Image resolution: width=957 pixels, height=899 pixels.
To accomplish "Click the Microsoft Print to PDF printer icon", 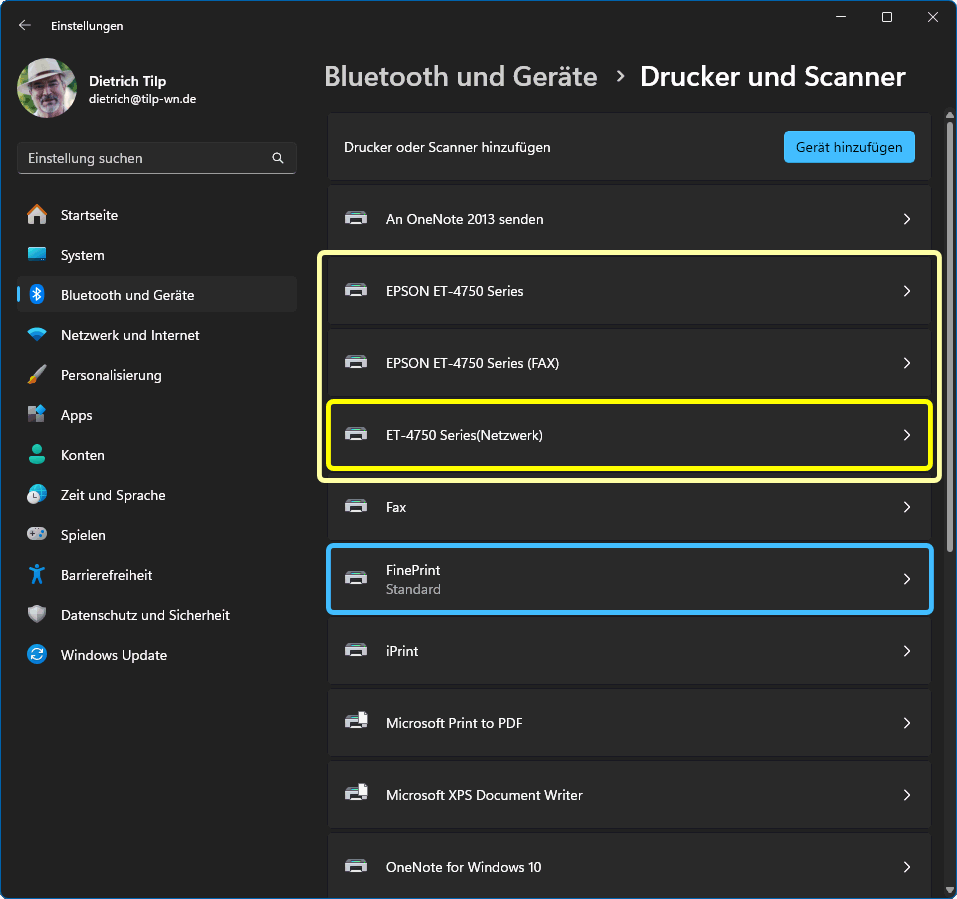I will tap(356, 723).
